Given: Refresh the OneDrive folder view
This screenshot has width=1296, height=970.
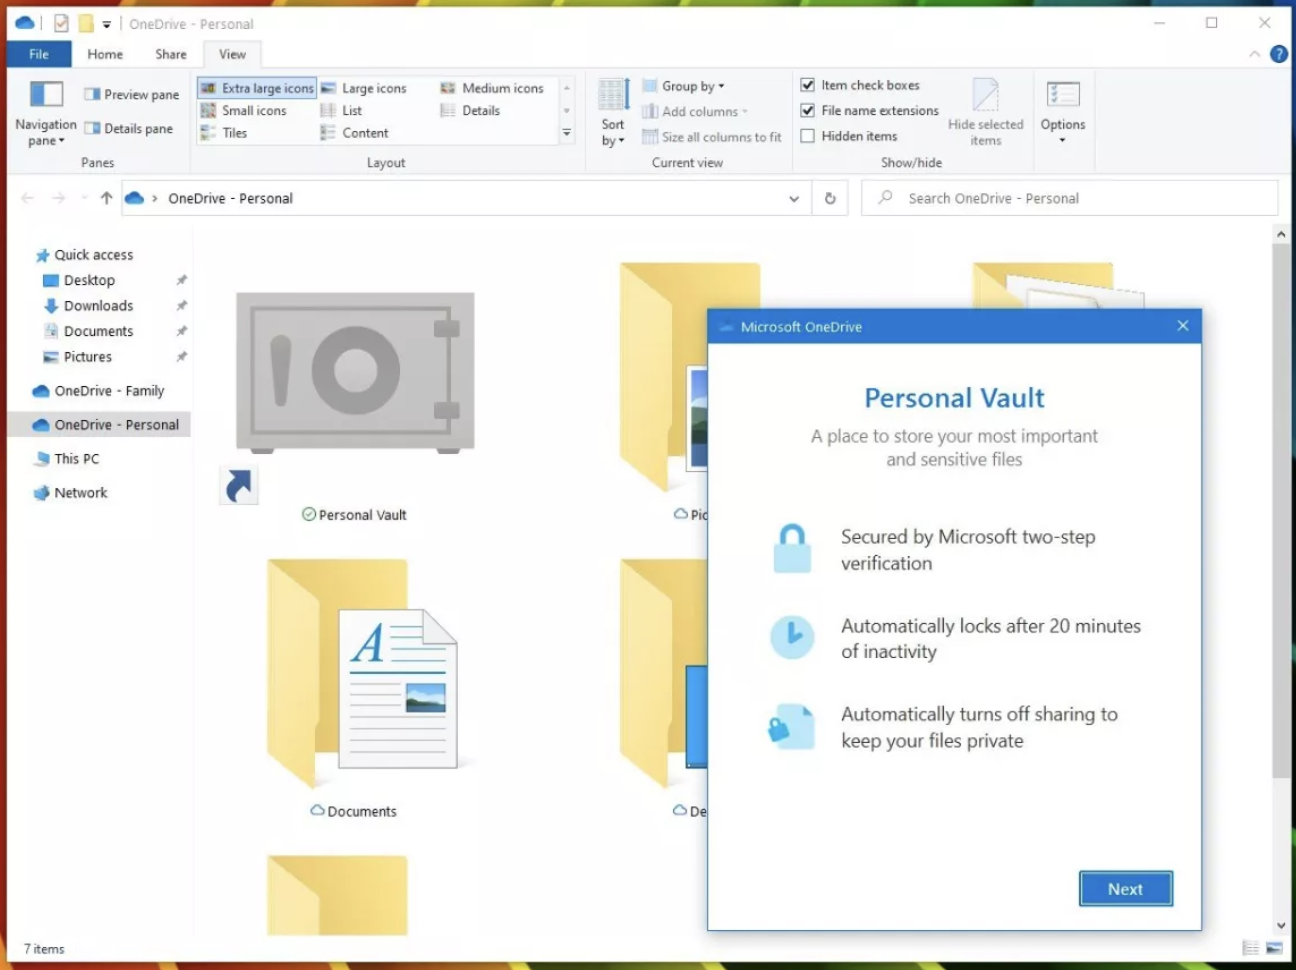Looking at the screenshot, I should click(830, 198).
